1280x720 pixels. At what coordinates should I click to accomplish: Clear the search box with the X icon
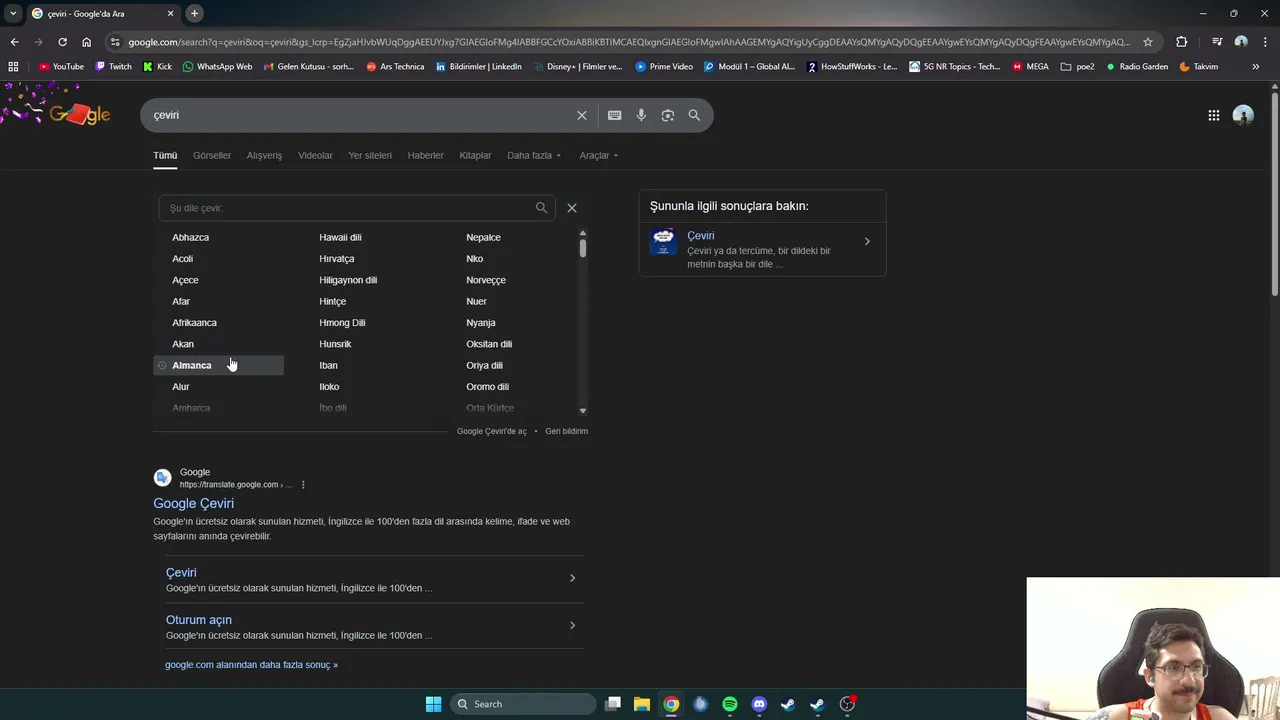(581, 115)
